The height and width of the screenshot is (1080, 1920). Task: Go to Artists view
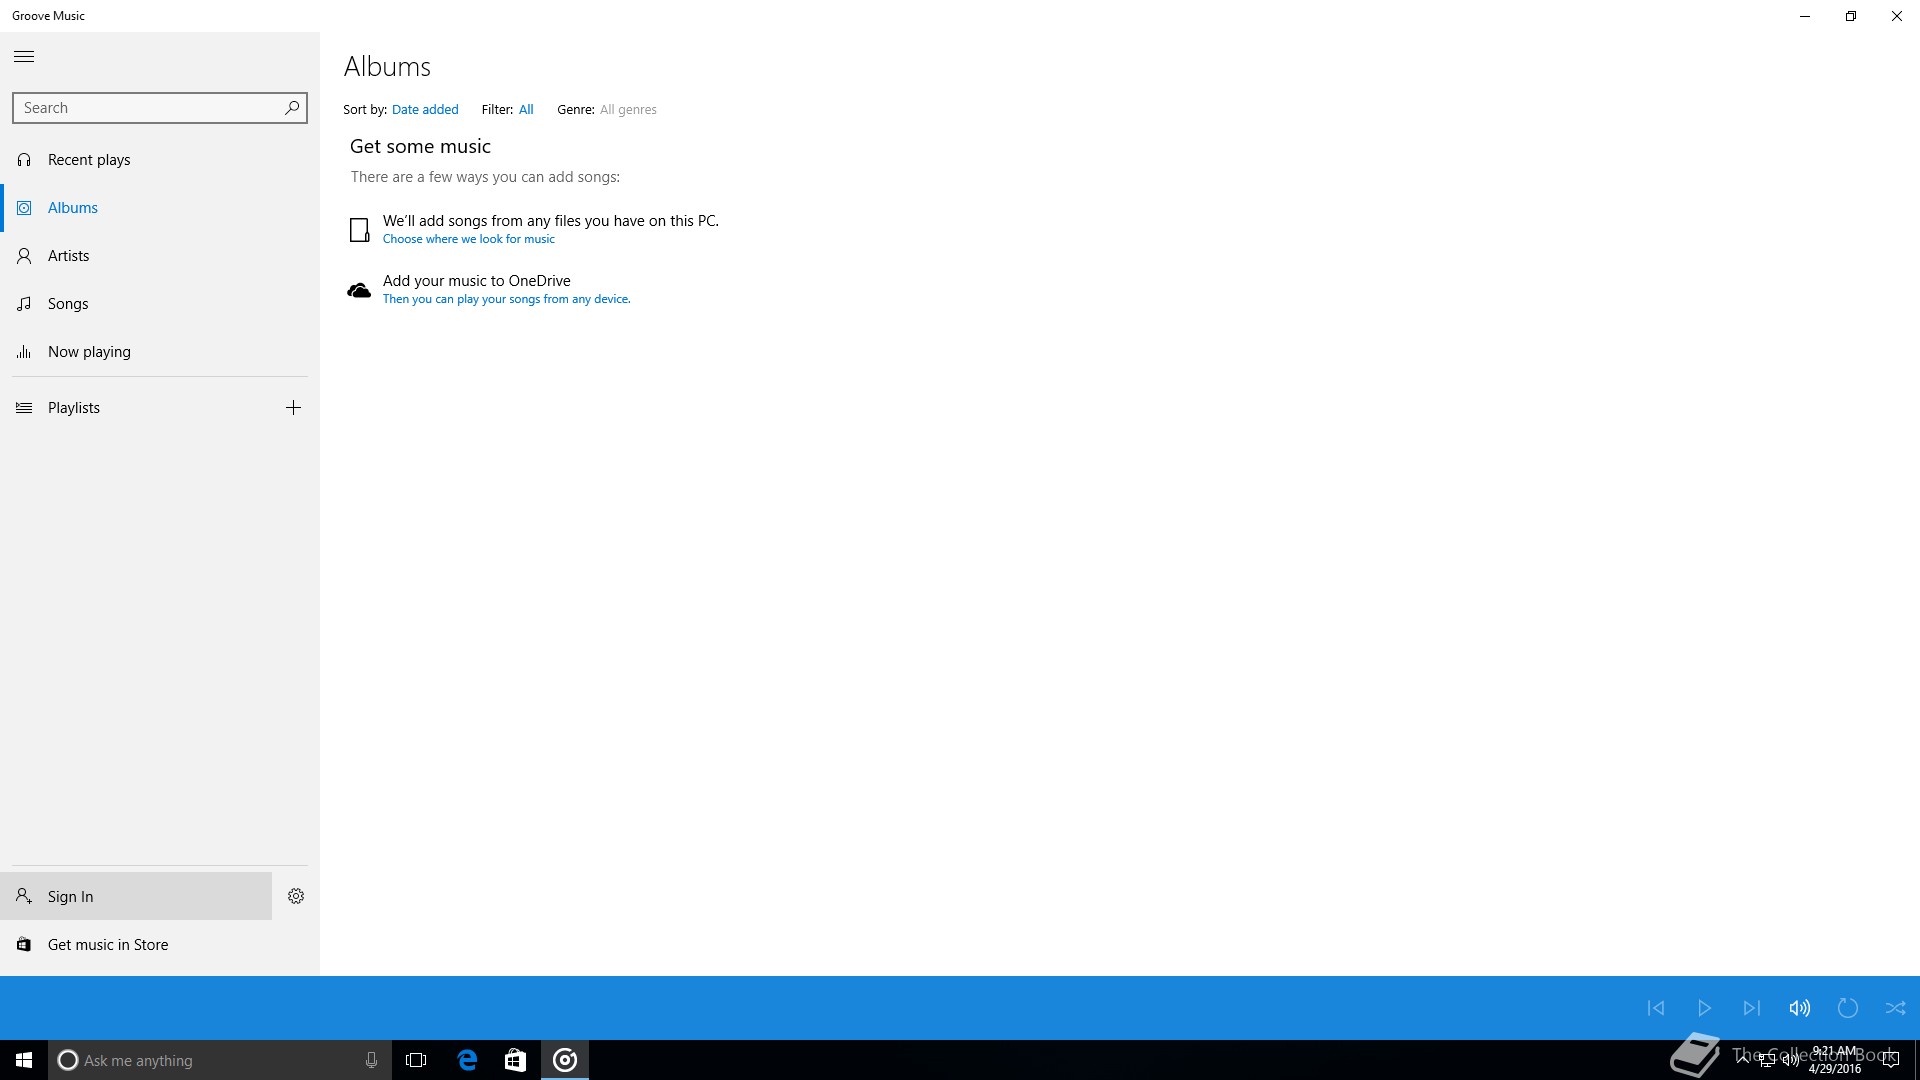pos(160,256)
